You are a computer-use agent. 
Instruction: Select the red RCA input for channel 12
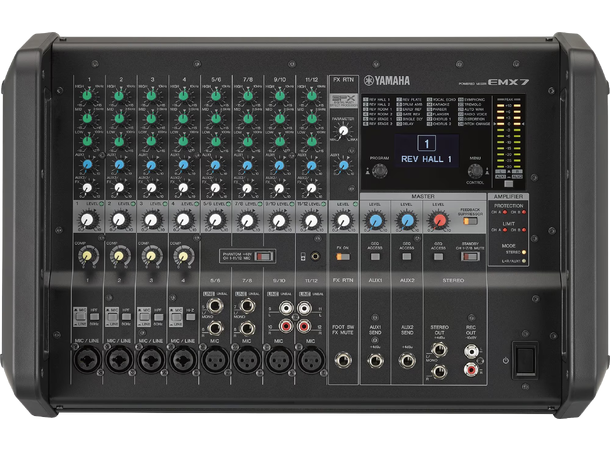(304, 326)
